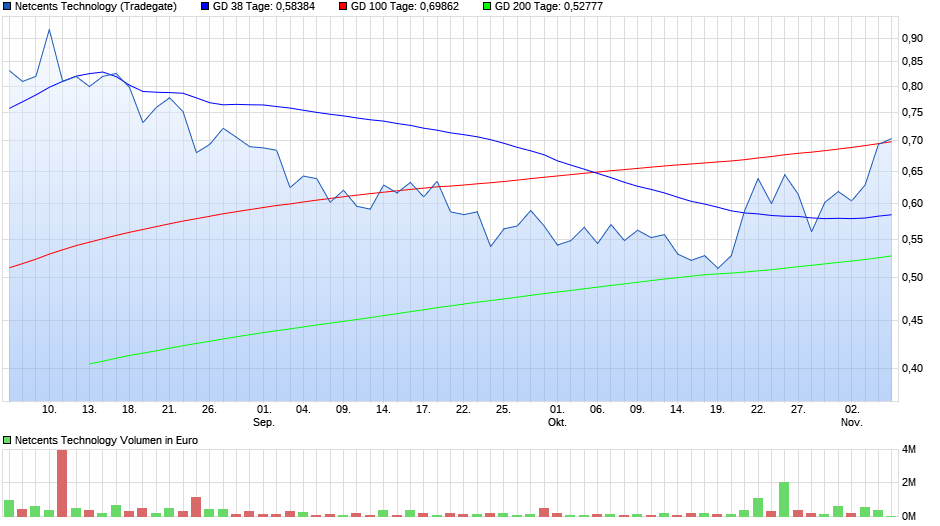The width and height of the screenshot is (940, 526).
Task: Click the 19. date axis label
Action: point(718,410)
